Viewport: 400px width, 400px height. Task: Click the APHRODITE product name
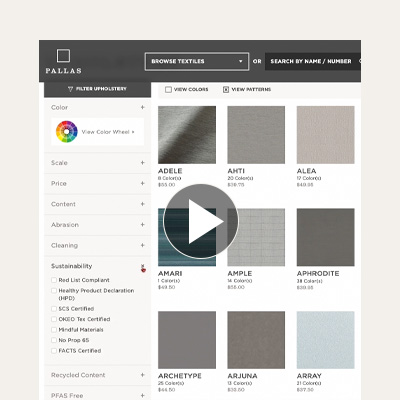(318, 273)
